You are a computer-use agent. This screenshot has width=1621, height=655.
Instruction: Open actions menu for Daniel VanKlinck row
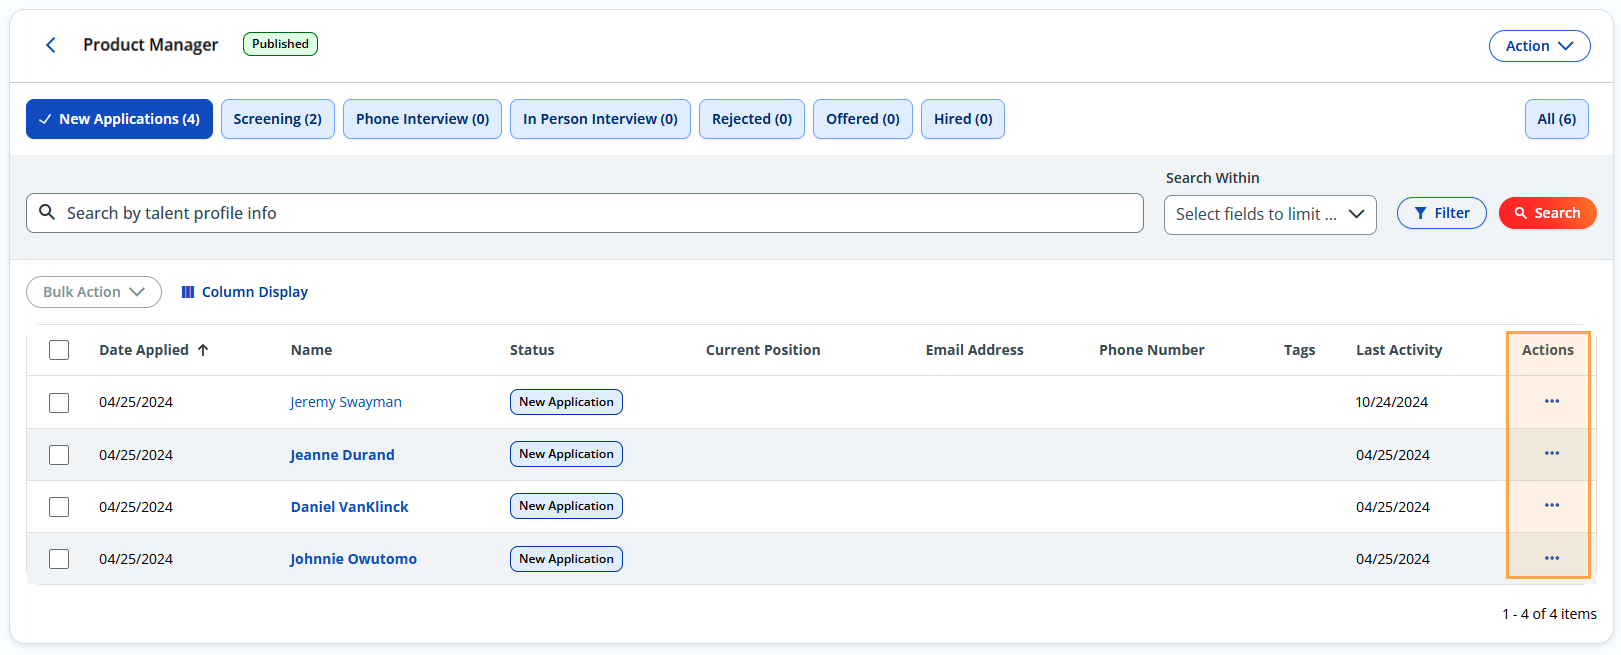coord(1551,506)
